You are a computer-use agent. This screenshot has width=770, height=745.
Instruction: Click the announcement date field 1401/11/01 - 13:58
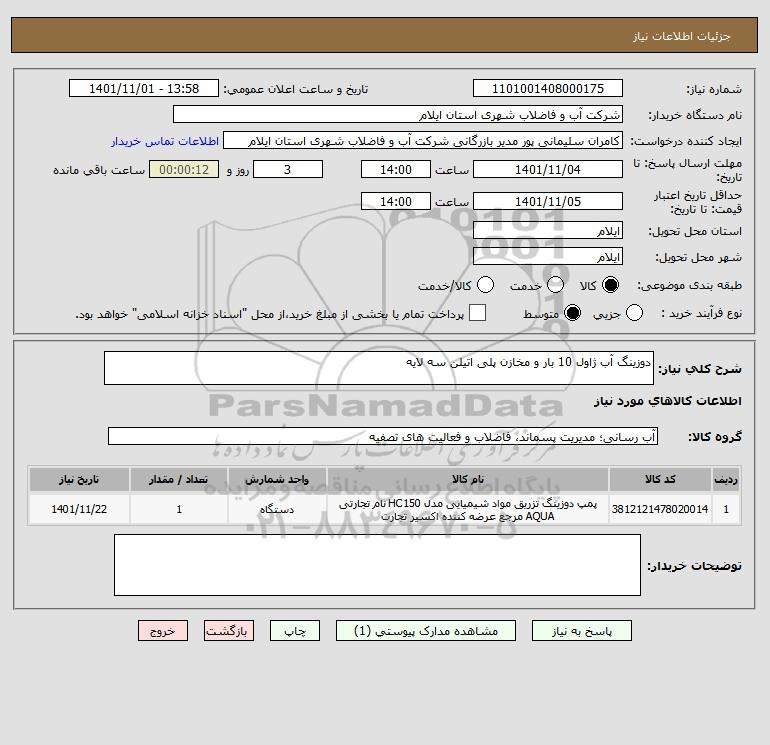point(144,88)
